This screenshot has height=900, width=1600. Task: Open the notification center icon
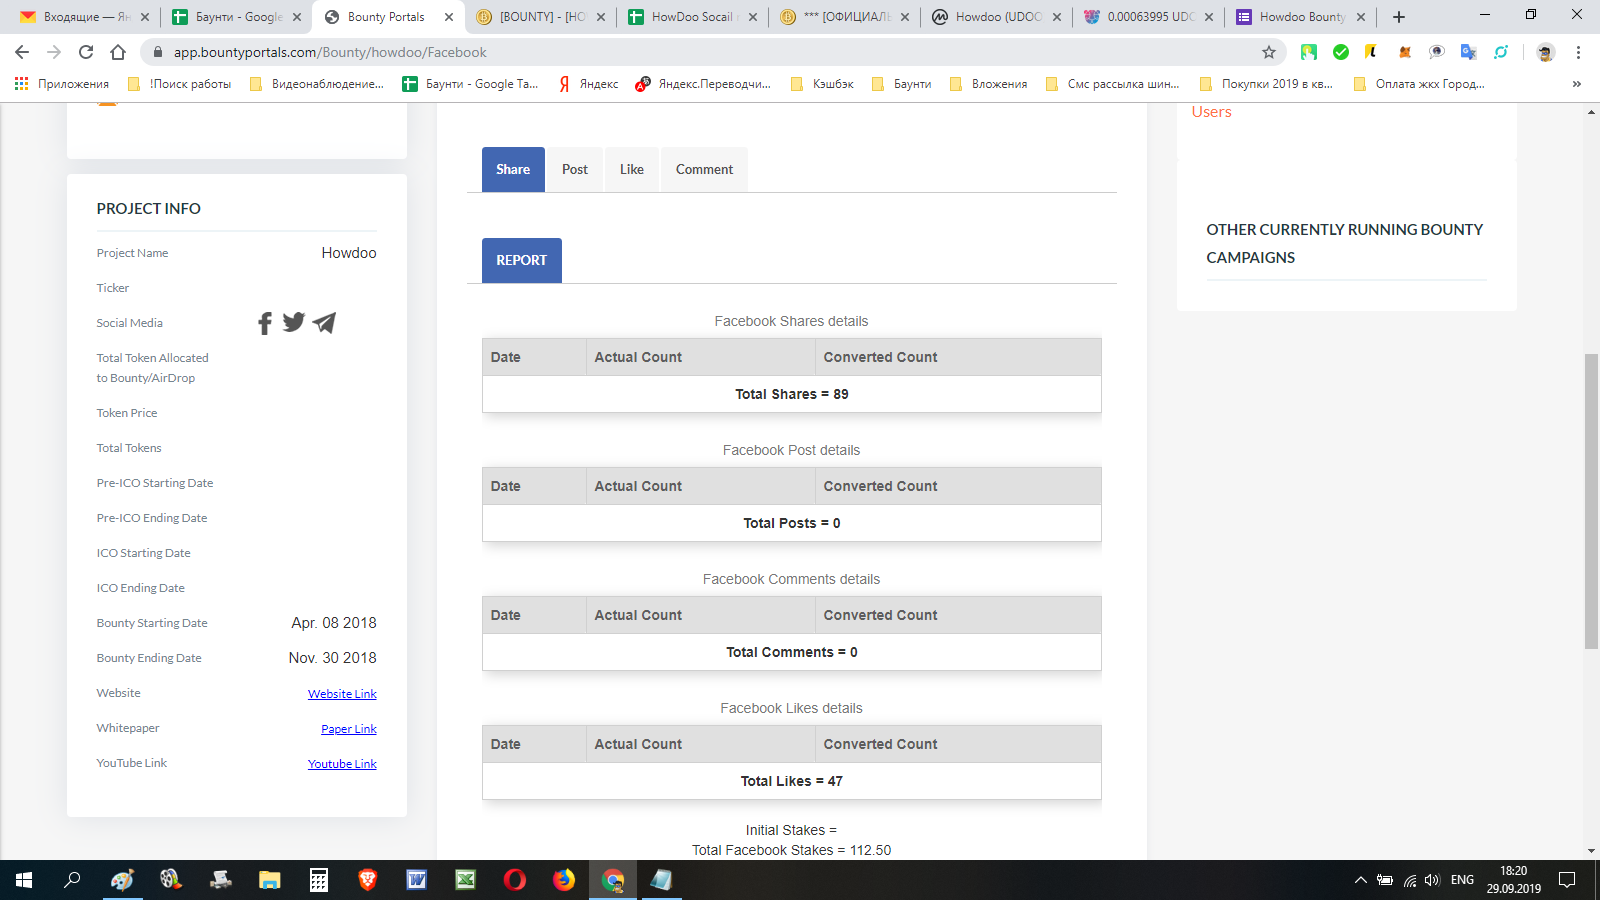1567,880
